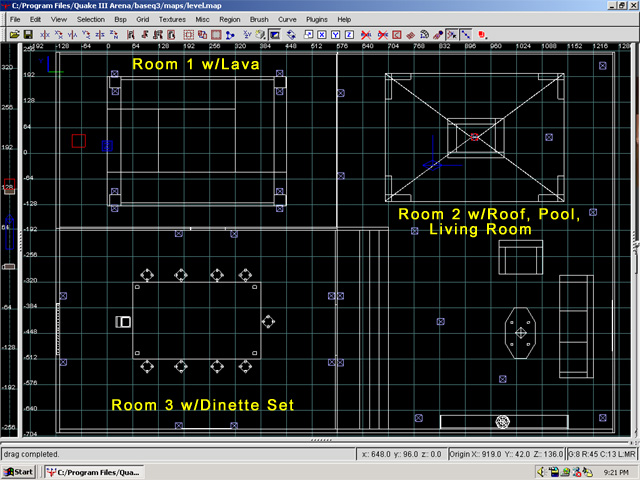Rotate selection around the Z axis

(113, 35)
